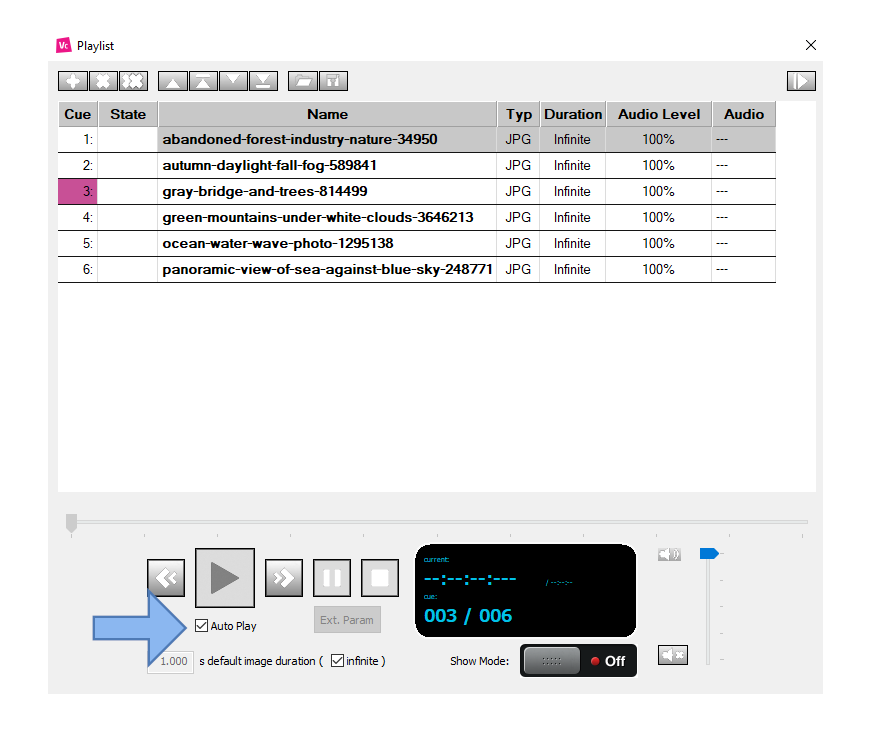The width and height of the screenshot is (870, 735).
Task: Toggle side panel with top-right arrow icon
Action: (x=801, y=82)
